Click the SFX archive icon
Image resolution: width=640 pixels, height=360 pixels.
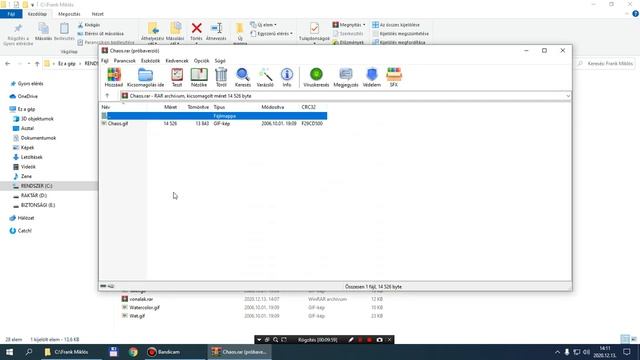[x=393, y=77]
